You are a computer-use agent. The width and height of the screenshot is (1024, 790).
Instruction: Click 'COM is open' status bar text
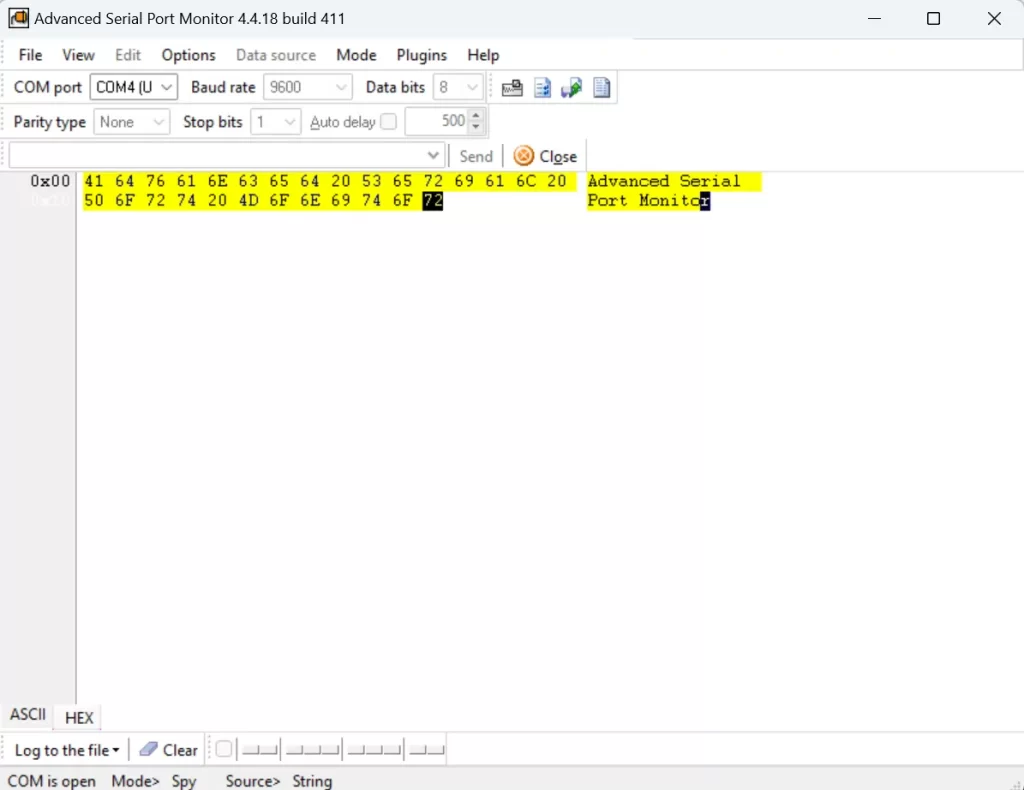[52, 781]
